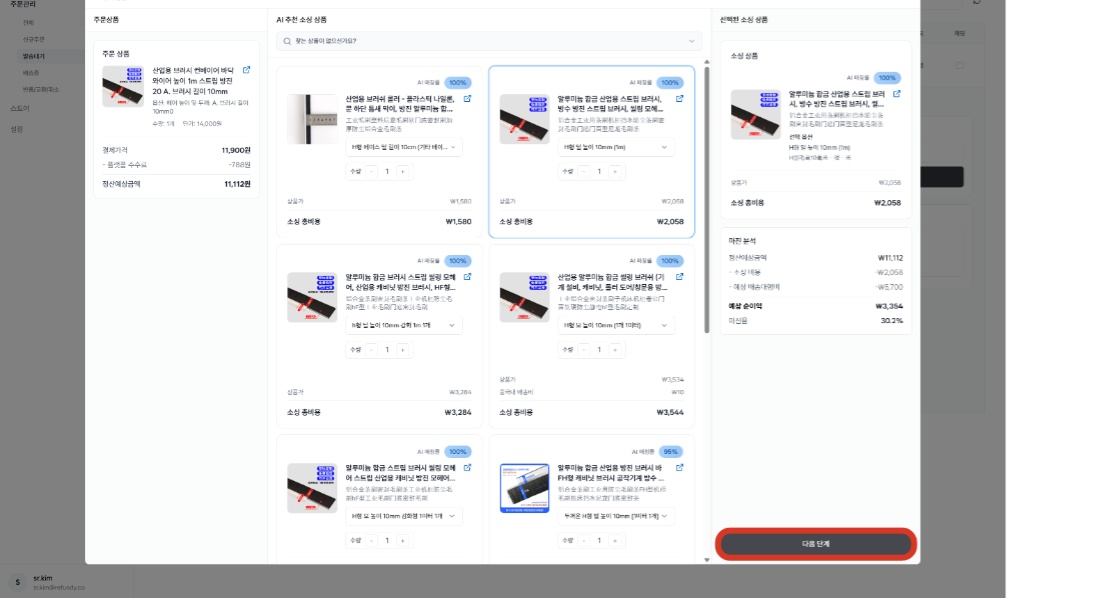The height and width of the screenshot is (598, 1116).
Task: Open 주문관리 section in background sidebar
Action: [x=23, y=4]
